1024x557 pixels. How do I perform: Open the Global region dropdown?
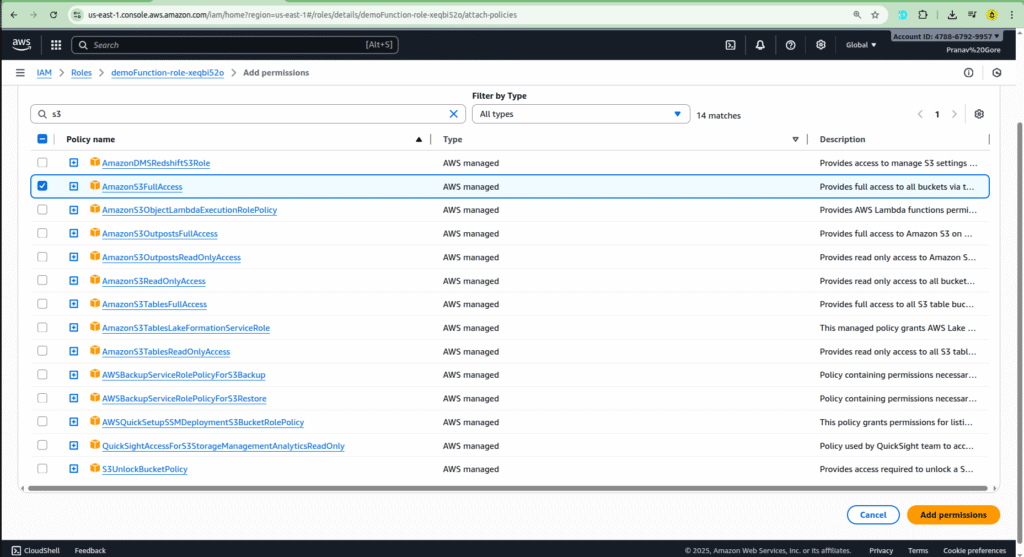coord(861,45)
